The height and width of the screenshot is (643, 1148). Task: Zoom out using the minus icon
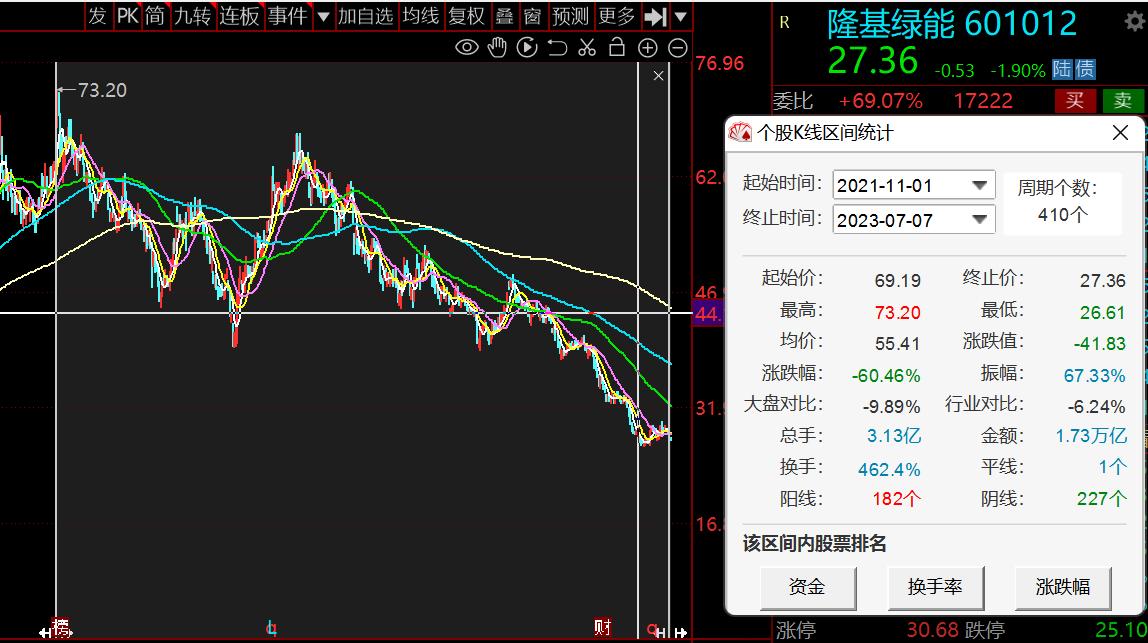click(x=678, y=46)
